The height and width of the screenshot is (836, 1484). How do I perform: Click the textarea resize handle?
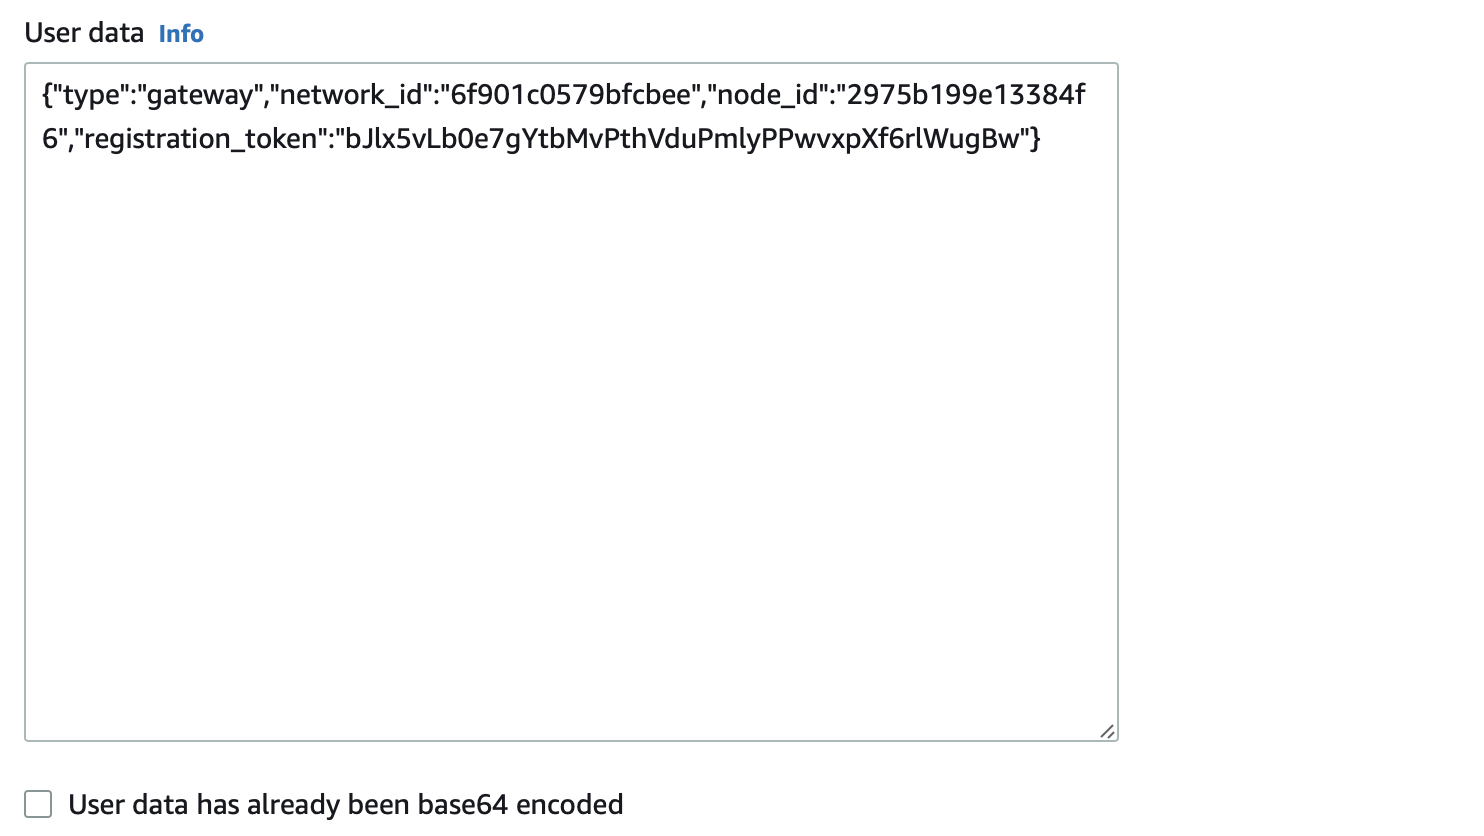[x=1106, y=731]
